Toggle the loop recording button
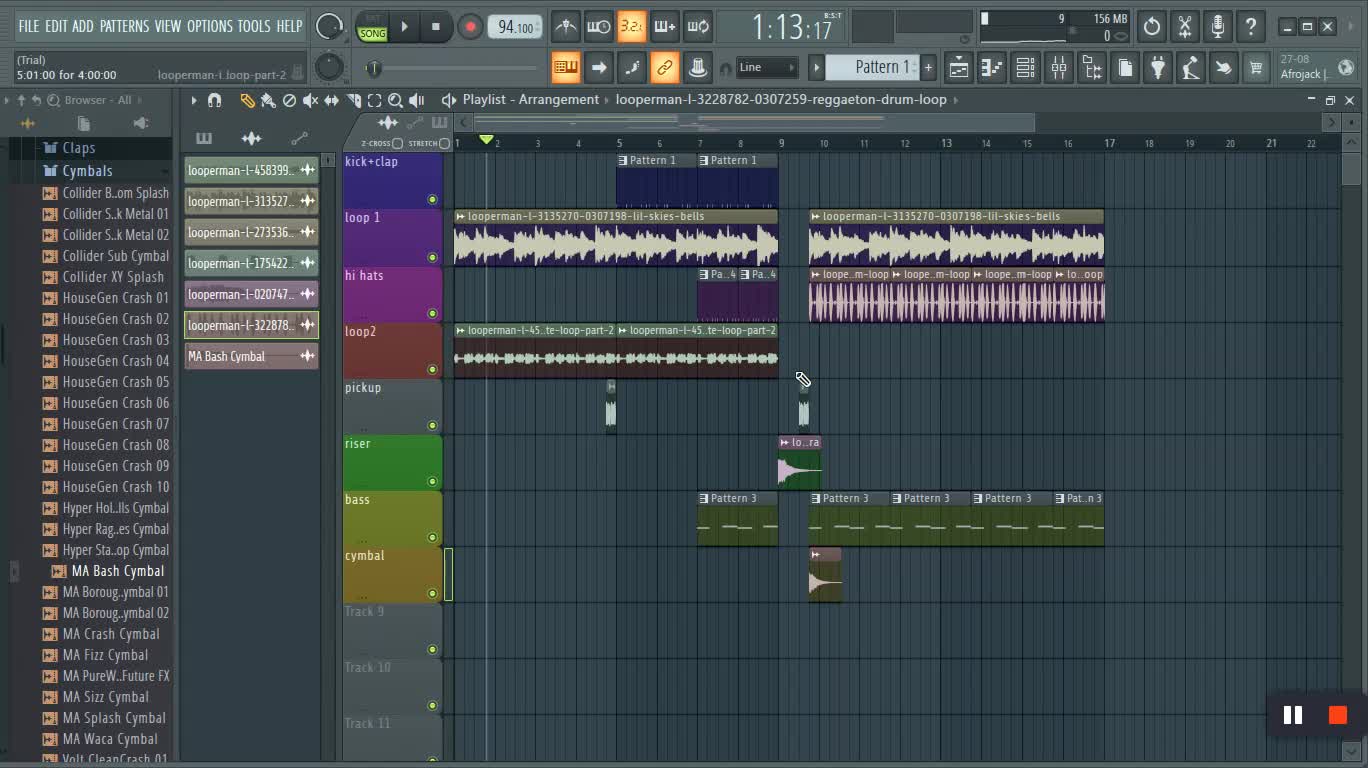 click(698, 26)
